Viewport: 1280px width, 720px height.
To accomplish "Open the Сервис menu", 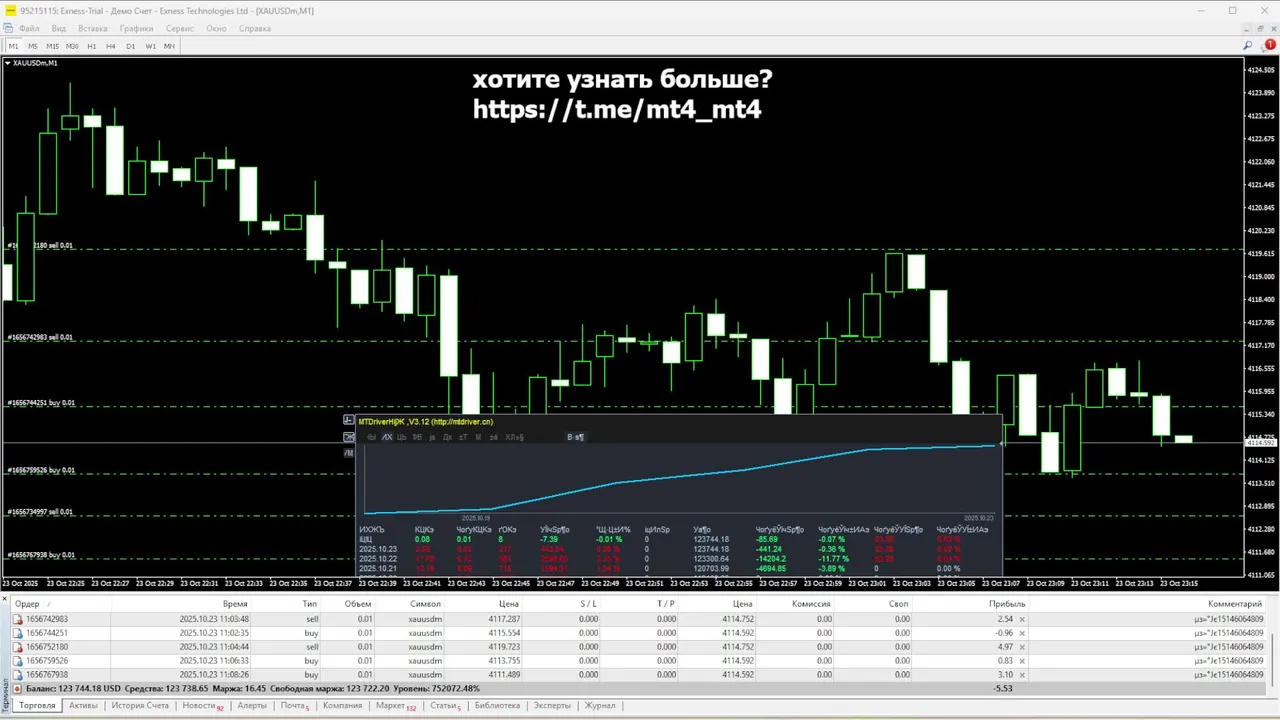I will pos(180,28).
